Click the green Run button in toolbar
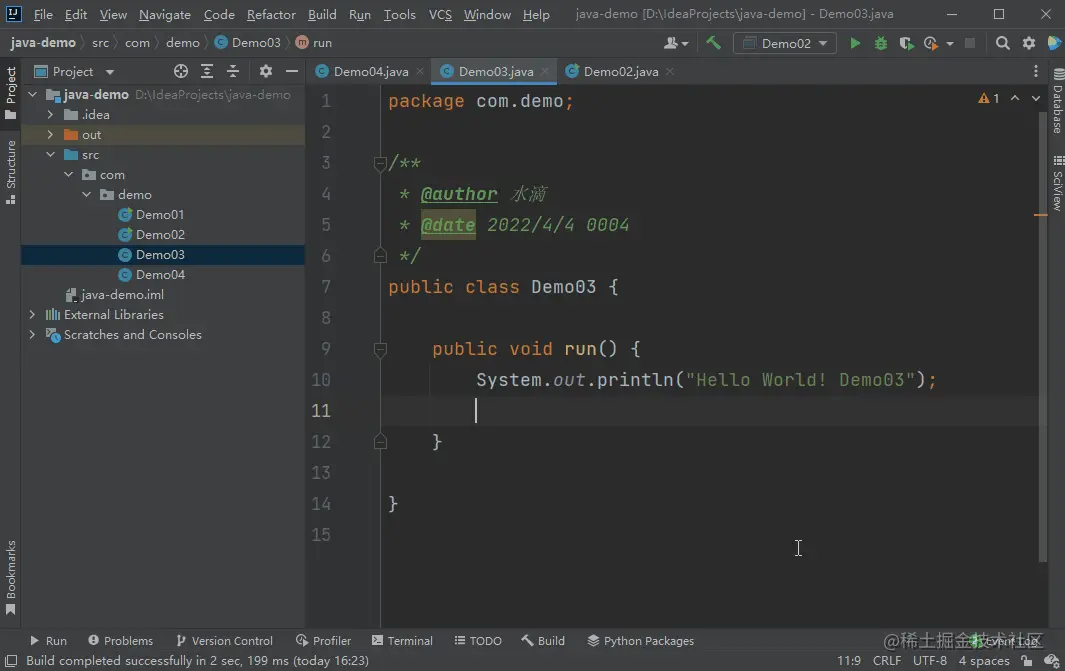 [x=855, y=43]
